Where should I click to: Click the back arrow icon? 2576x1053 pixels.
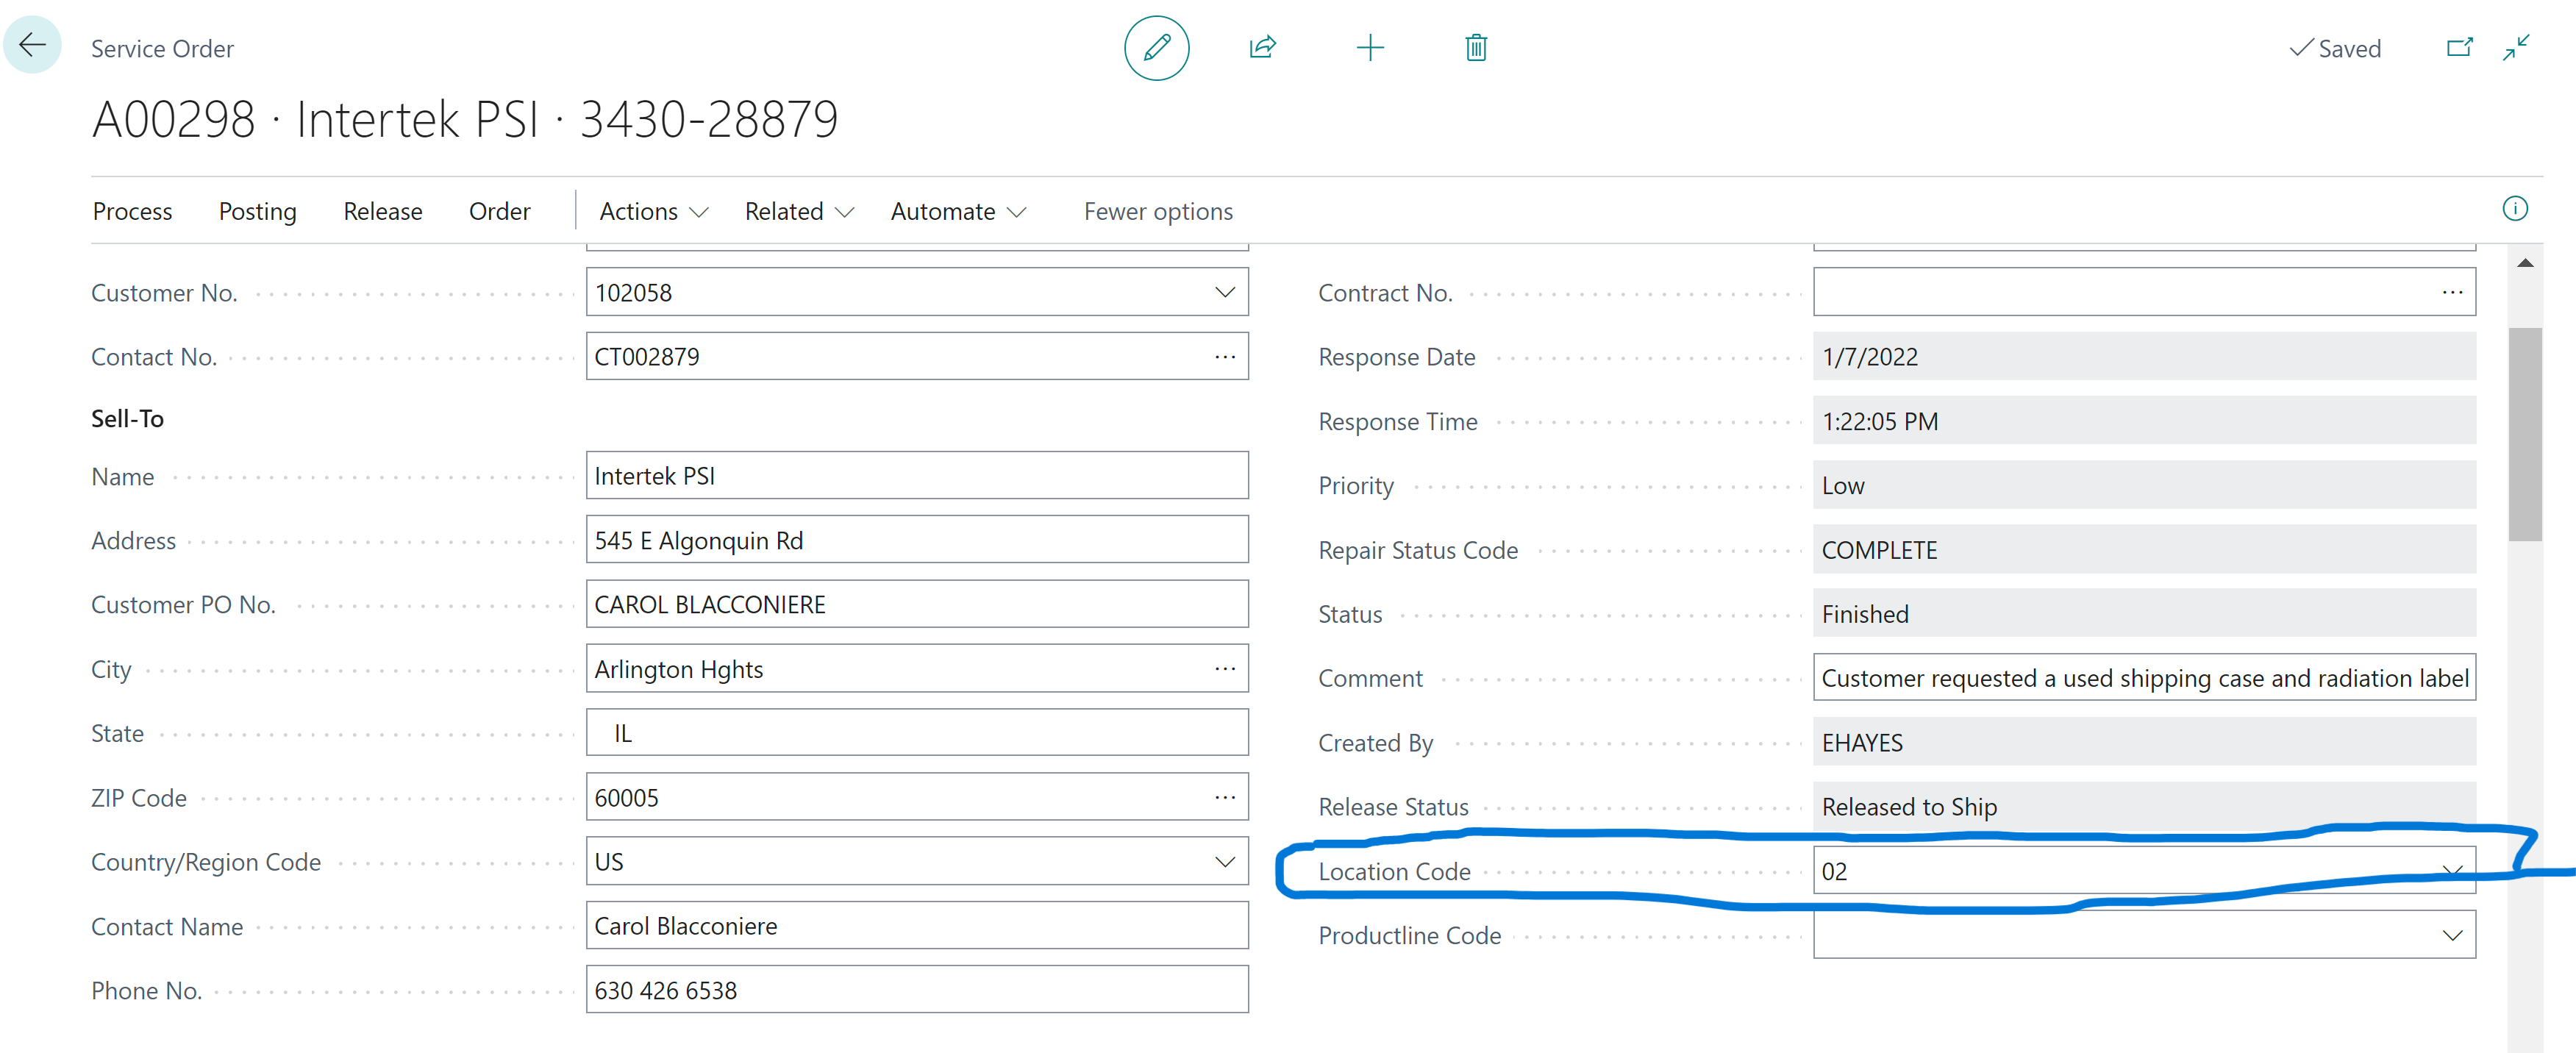33,45
